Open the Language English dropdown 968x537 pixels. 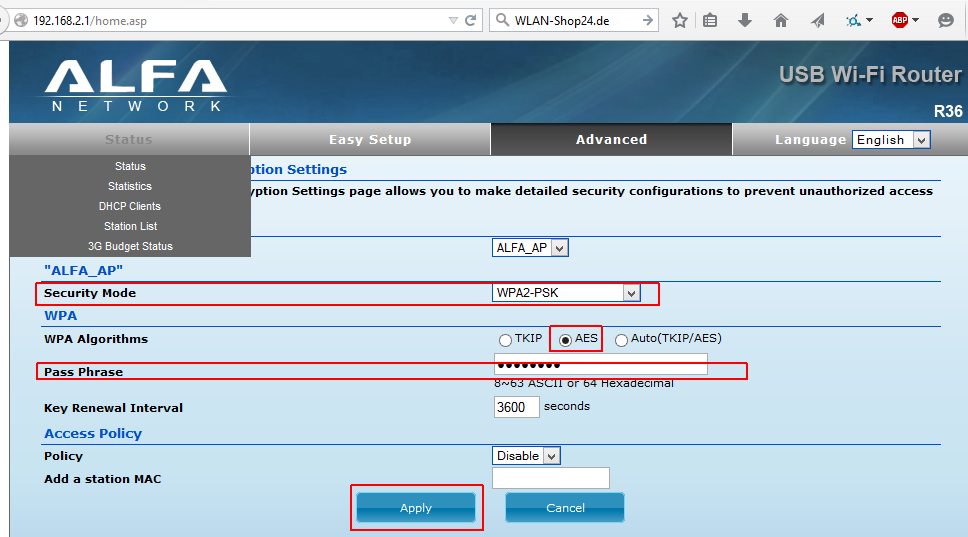(x=891, y=139)
